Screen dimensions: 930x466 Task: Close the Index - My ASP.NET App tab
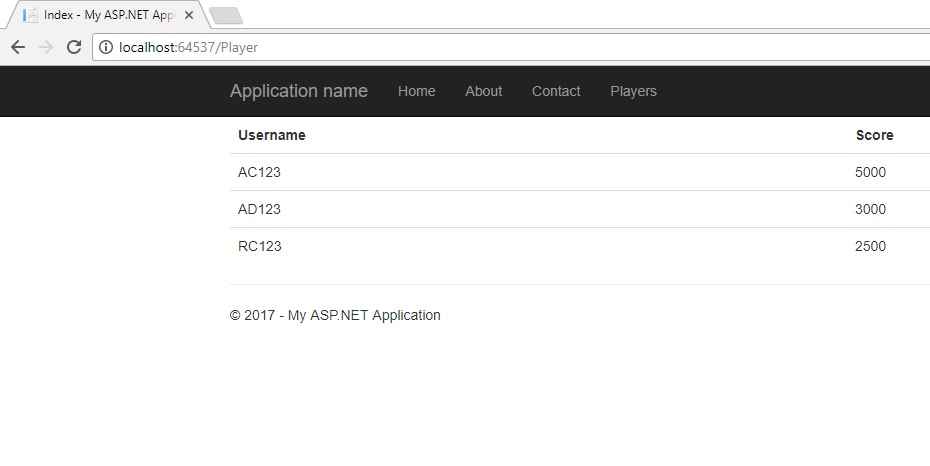[189, 15]
